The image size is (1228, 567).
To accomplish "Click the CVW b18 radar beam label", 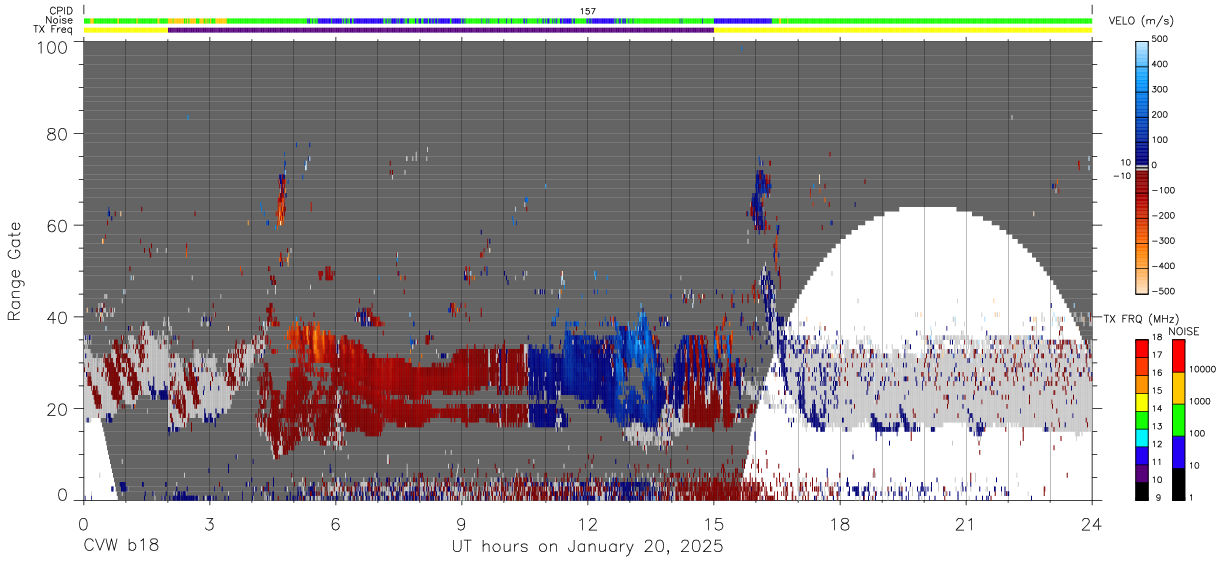I will click(x=120, y=547).
